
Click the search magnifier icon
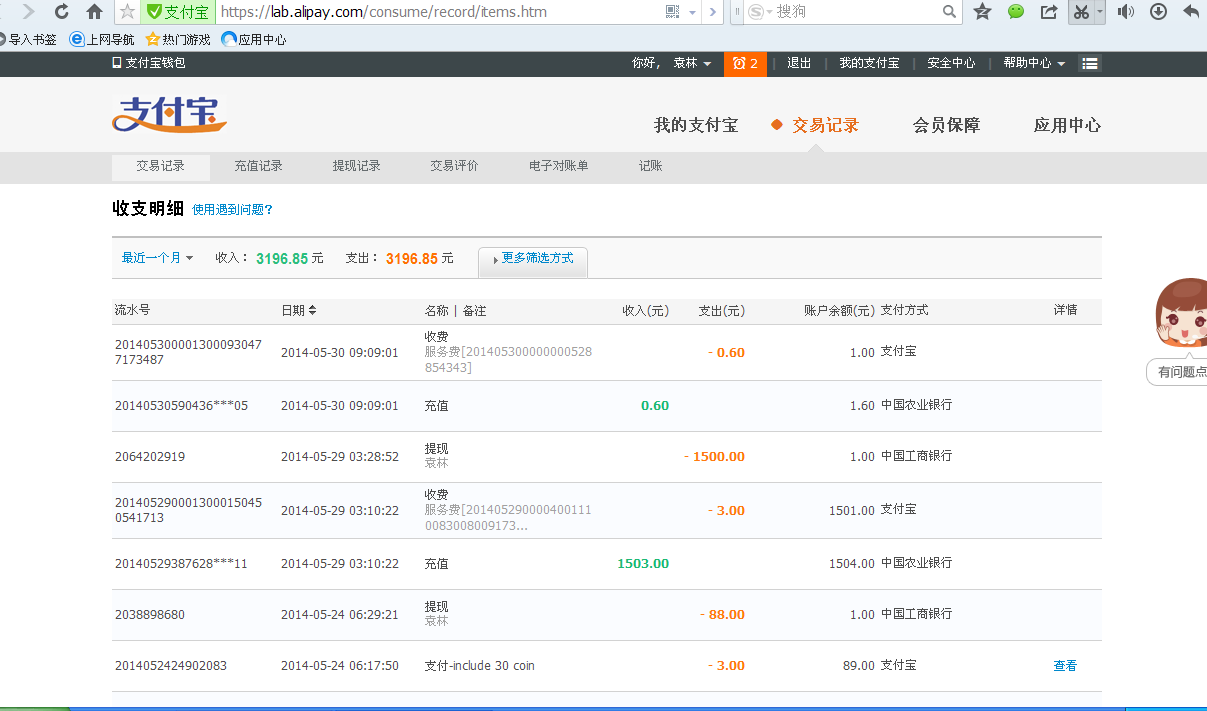coord(949,12)
